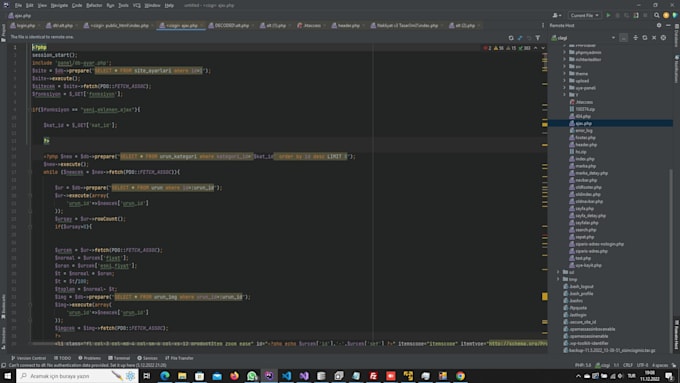Jump to previous highlighted error arrow
This screenshot has width=680, height=383.
pos(536,48)
